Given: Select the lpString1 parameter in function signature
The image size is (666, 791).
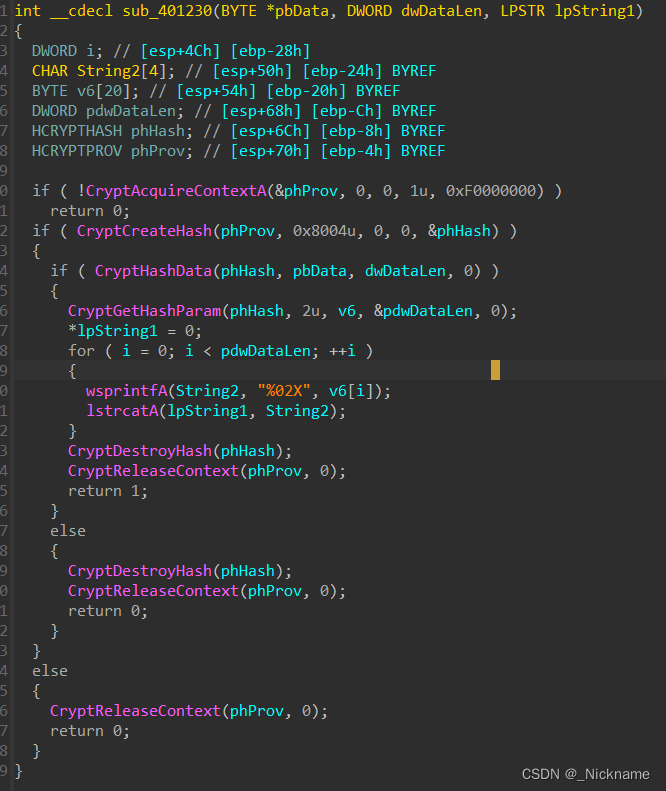Looking at the screenshot, I should click(x=594, y=11).
